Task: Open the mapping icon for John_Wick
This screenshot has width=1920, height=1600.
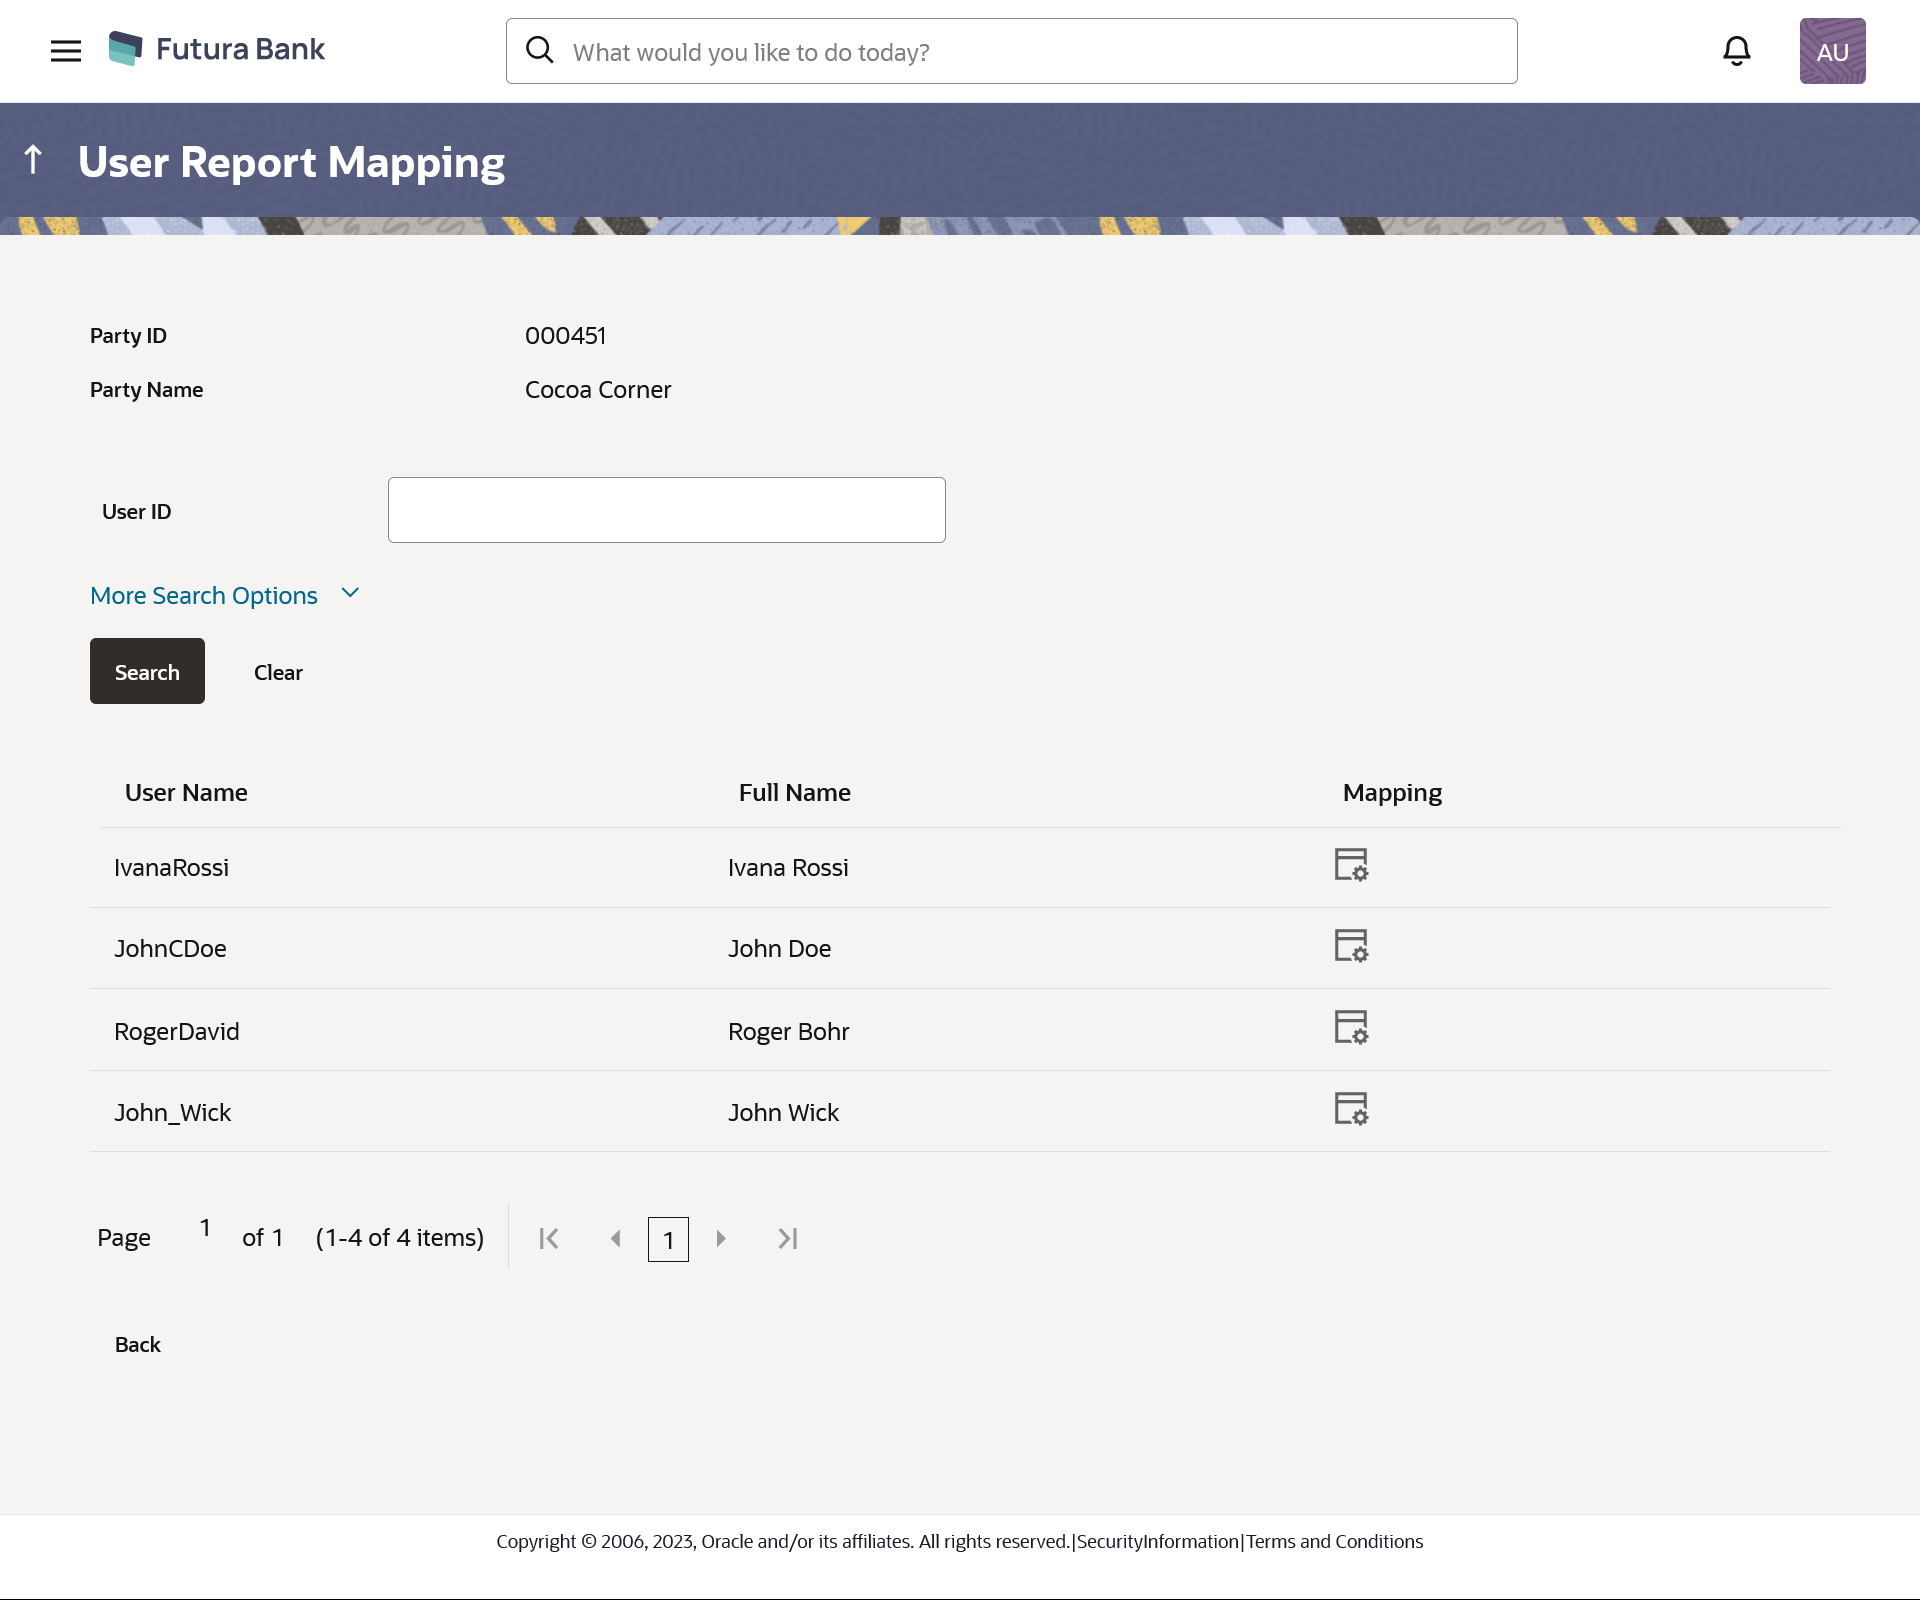Action: coord(1350,1109)
